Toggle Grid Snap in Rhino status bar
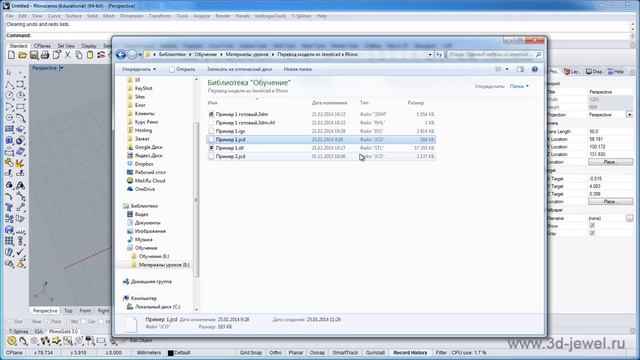640x360 pixels. (251, 353)
